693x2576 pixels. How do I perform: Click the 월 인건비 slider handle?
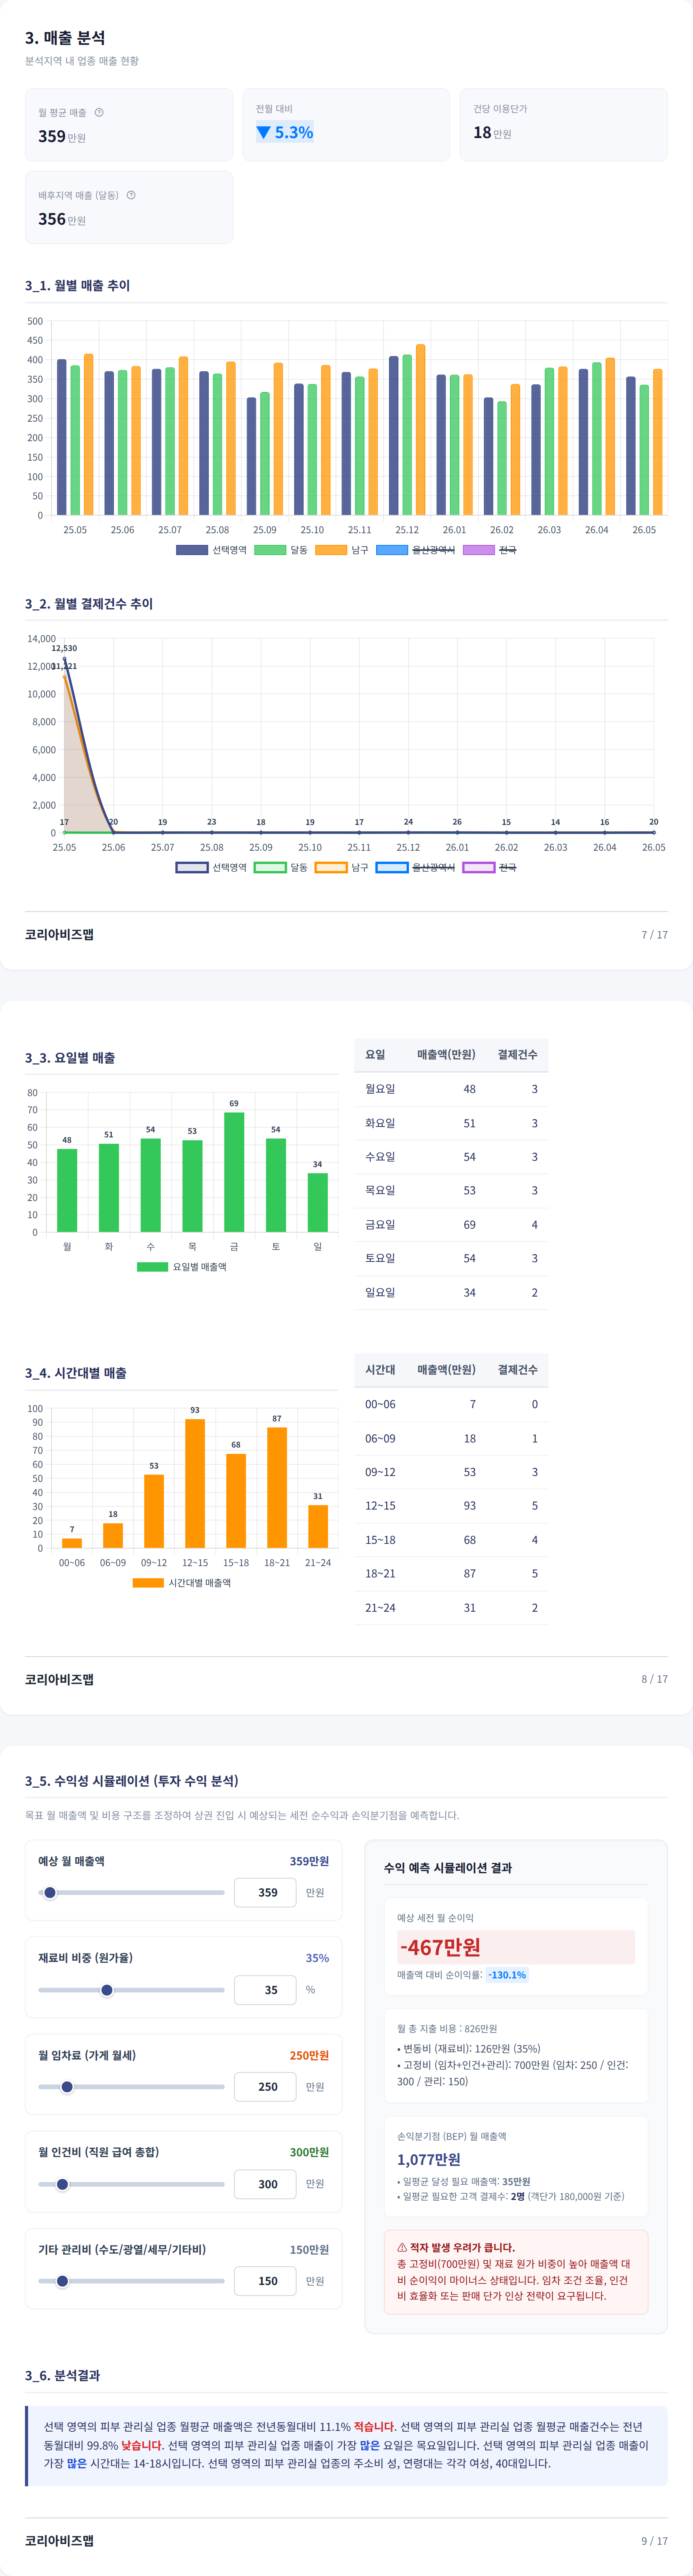point(62,2184)
